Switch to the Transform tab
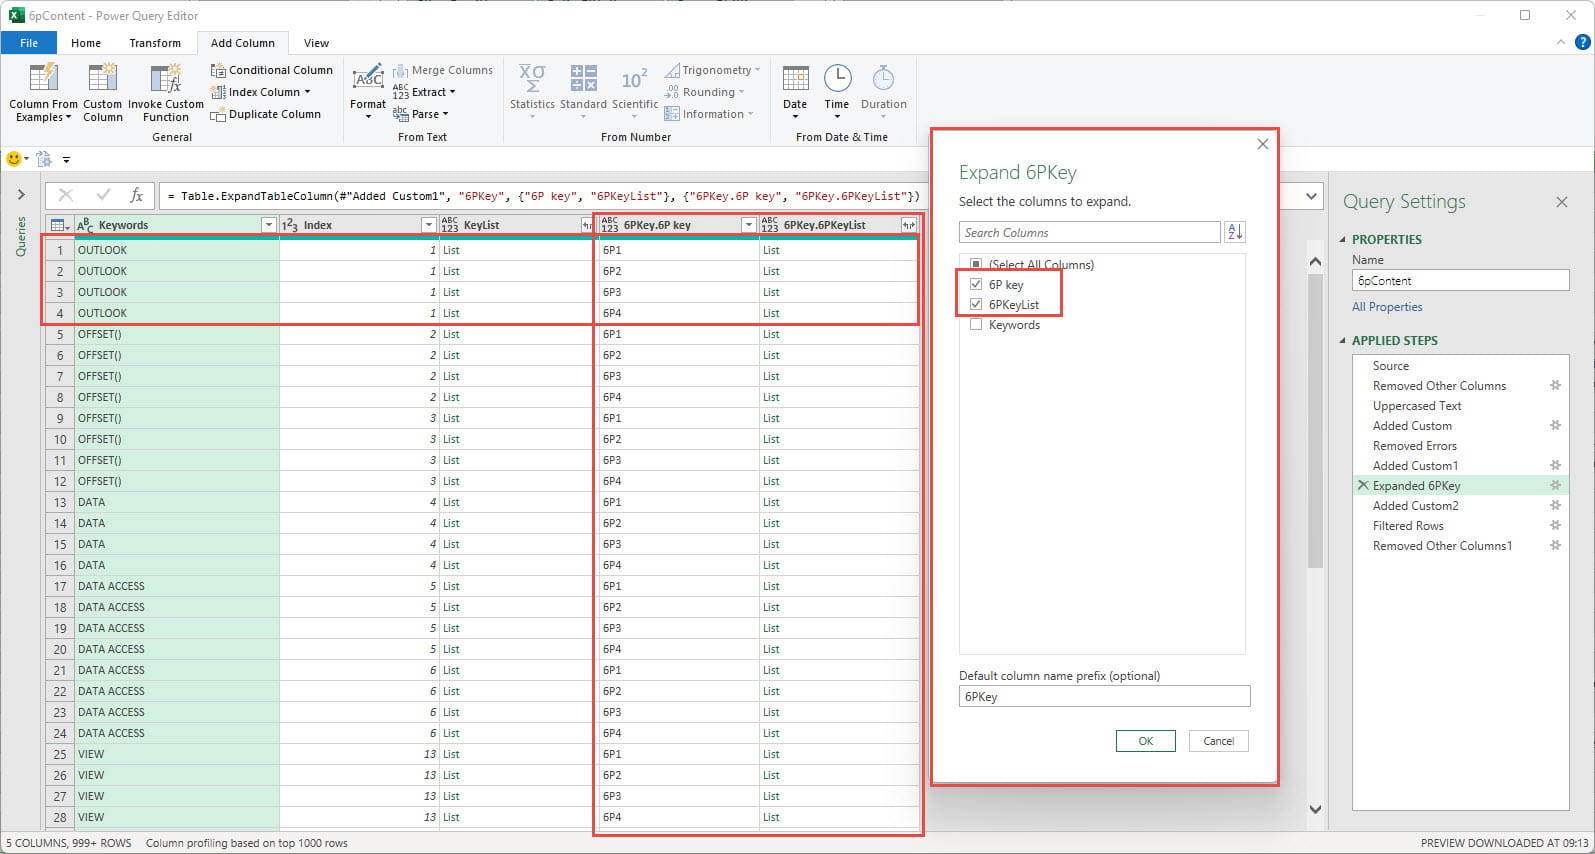The image size is (1595, 854). [155, 43]
